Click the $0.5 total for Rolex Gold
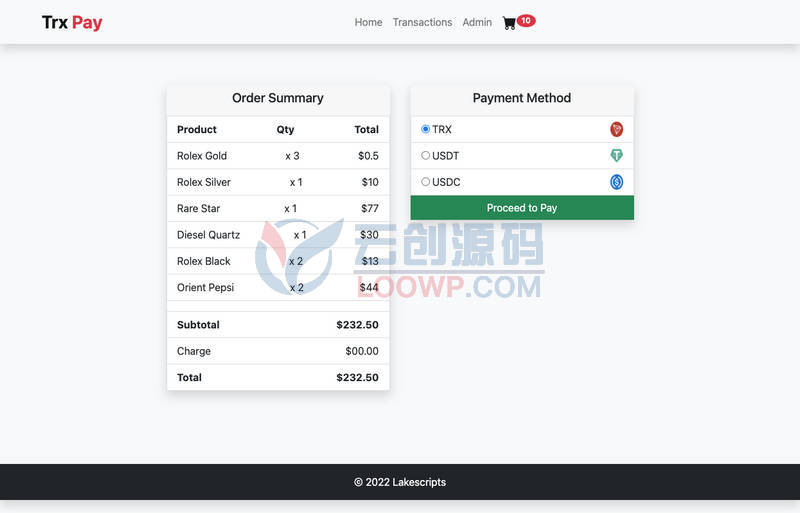 [368, 156]
